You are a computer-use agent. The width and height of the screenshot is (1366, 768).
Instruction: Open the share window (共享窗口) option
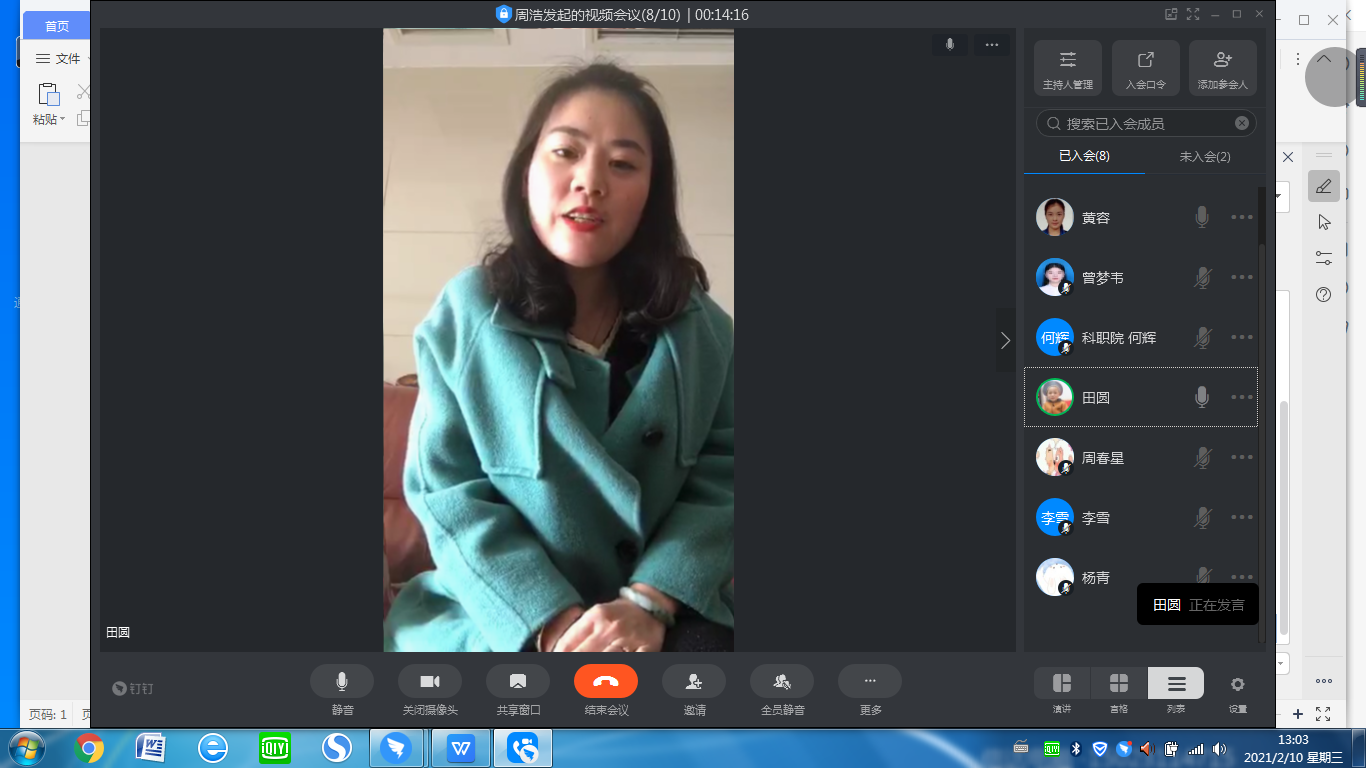click(518, 682)
